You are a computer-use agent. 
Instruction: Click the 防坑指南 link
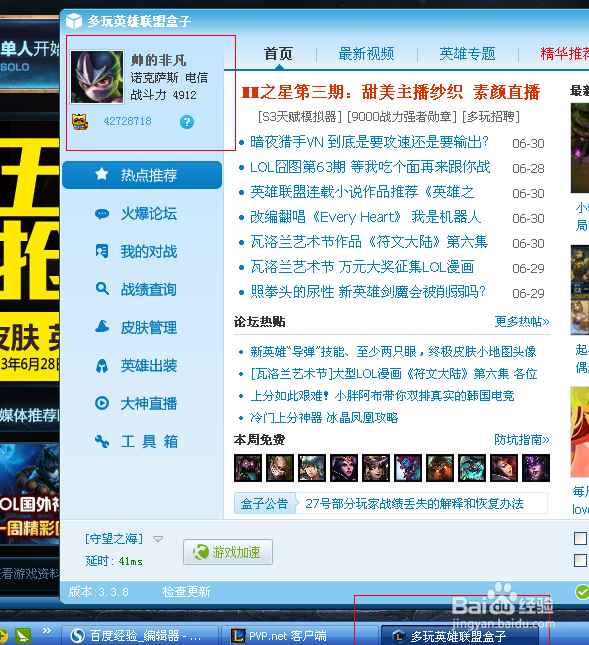pyautogui.click(x=522, y=440)
